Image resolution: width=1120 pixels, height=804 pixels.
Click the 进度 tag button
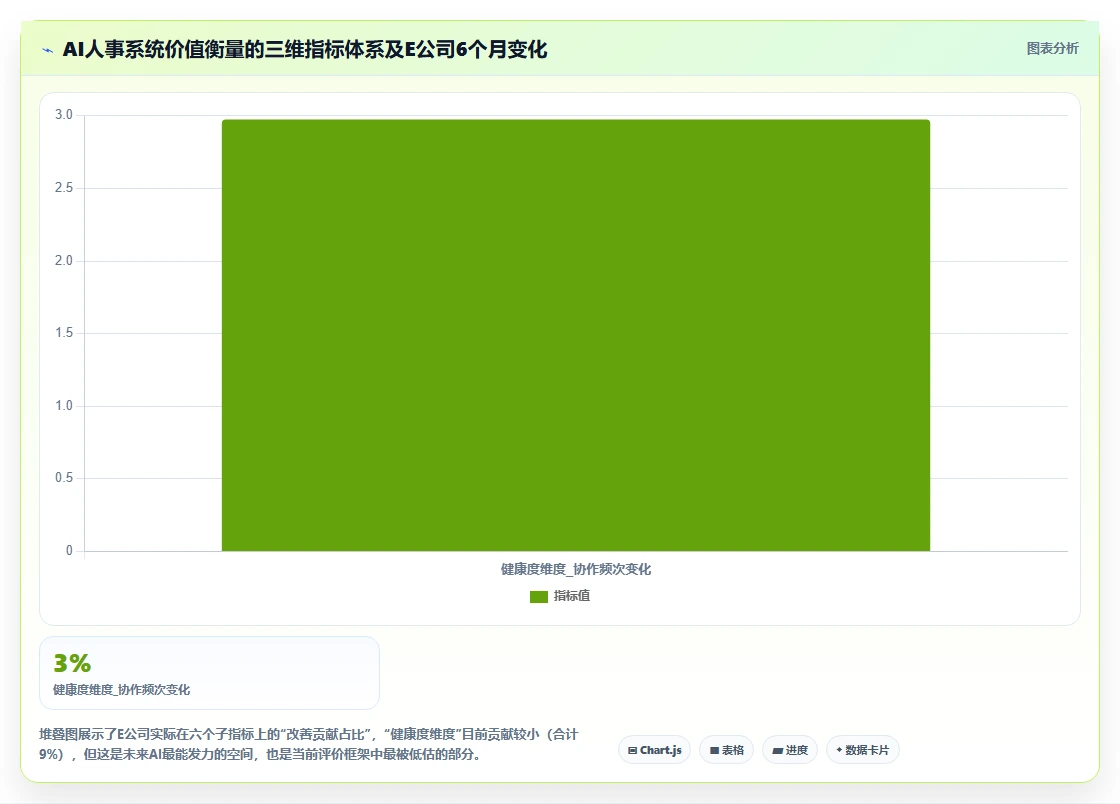coord(790,750)
